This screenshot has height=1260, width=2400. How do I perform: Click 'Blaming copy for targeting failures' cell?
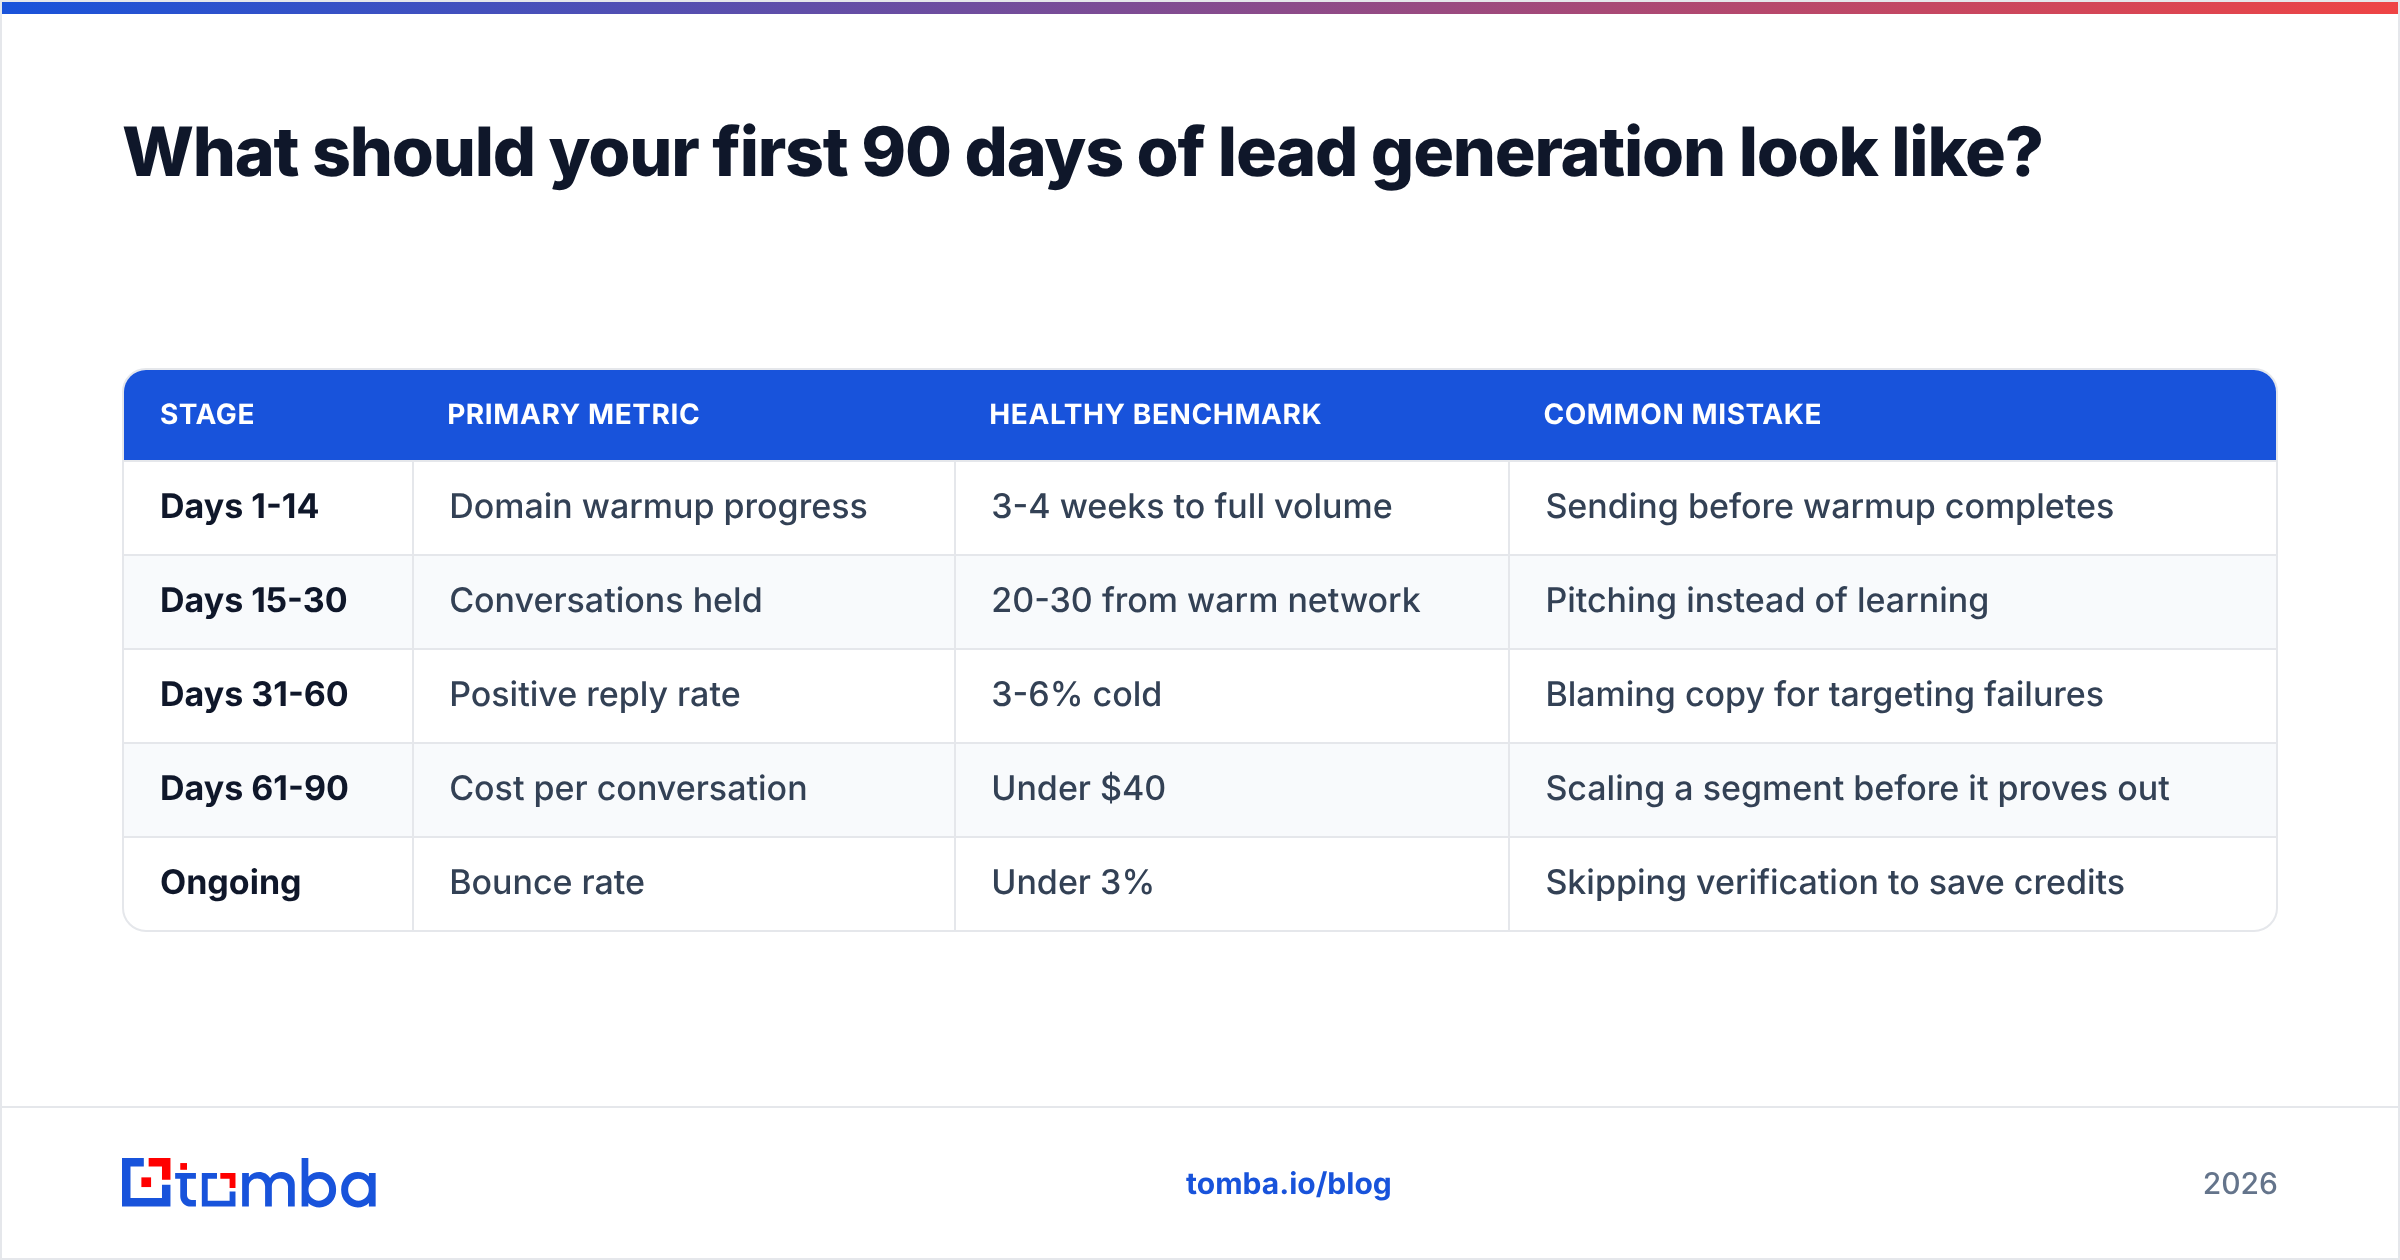1893,695
